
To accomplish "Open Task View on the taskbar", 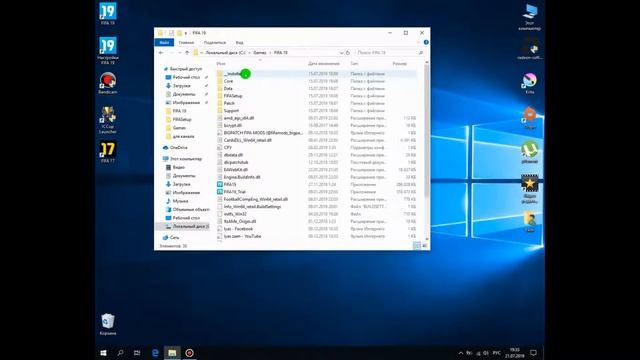I will click(137, 353).
